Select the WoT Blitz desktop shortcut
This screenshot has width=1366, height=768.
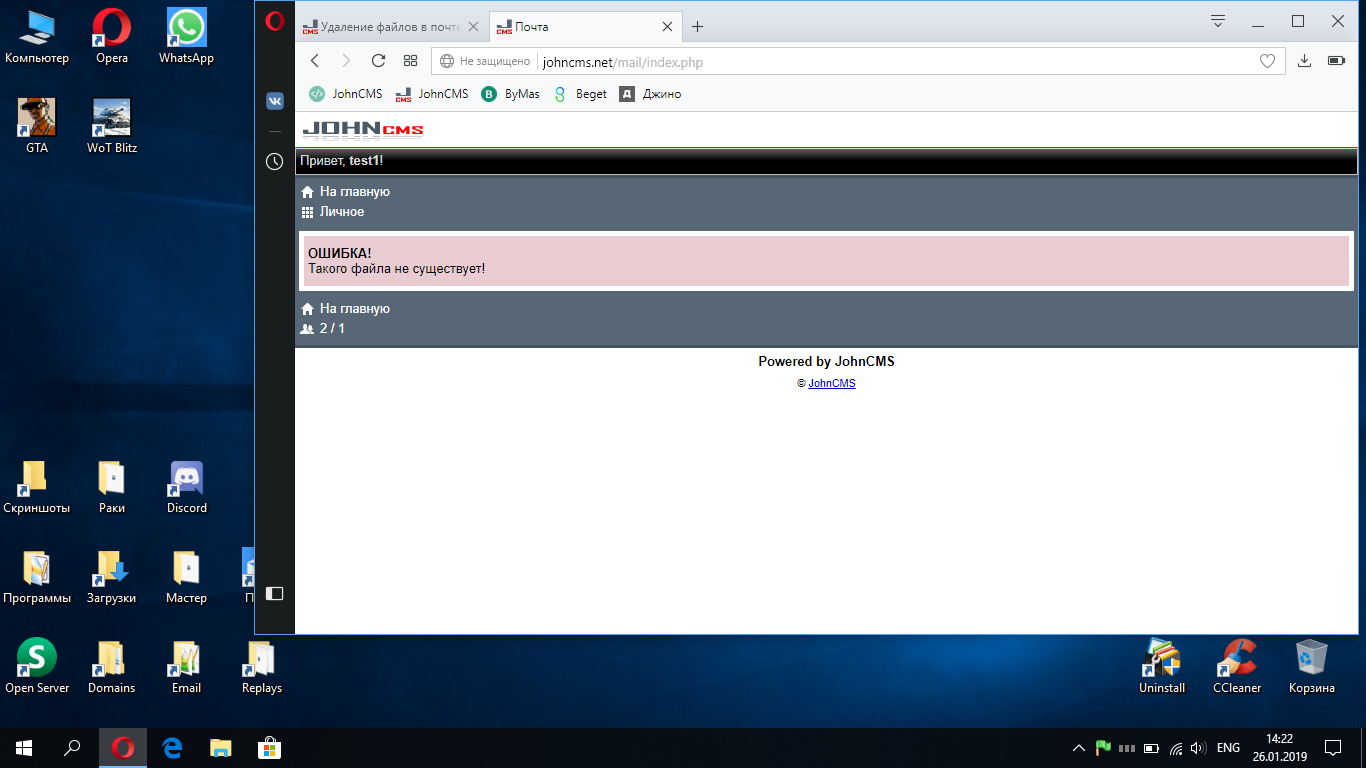click(112, 127)
